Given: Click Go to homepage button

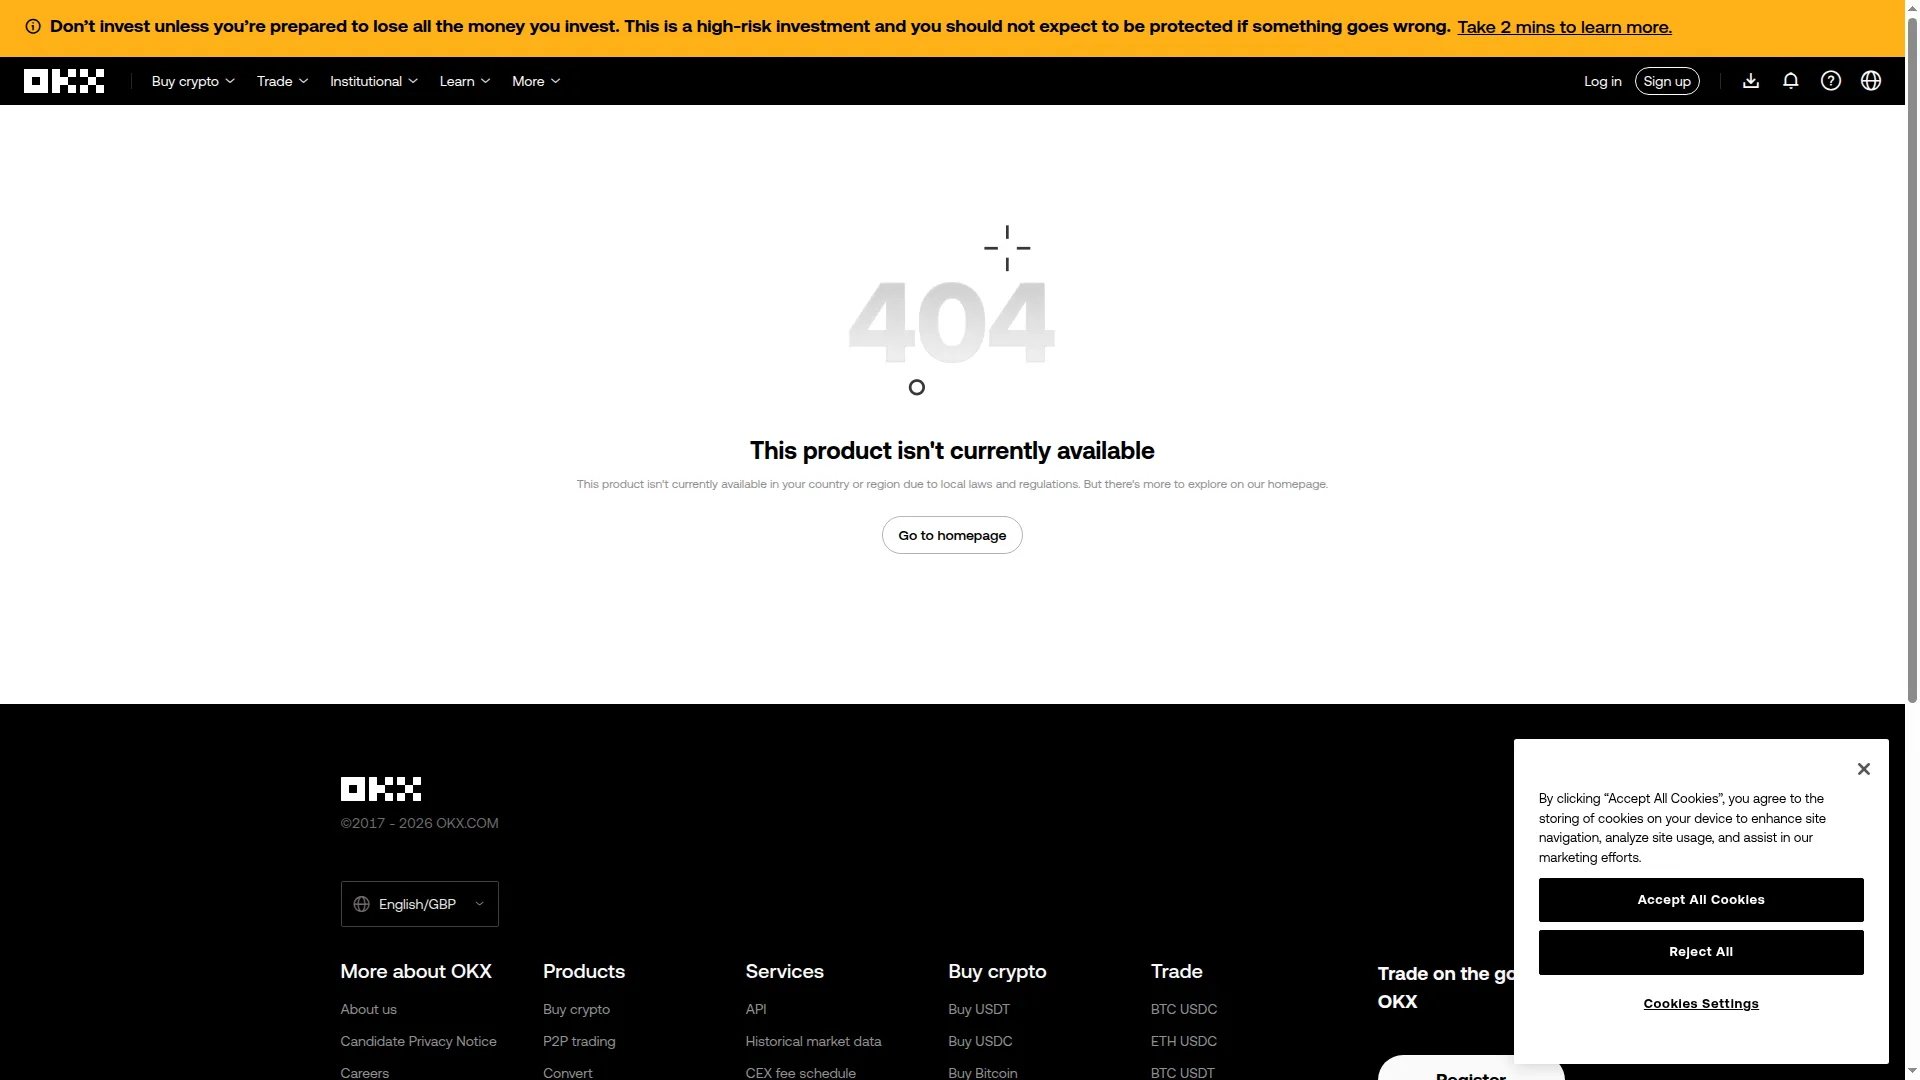Looking at the screenshot, I should 951,535.
